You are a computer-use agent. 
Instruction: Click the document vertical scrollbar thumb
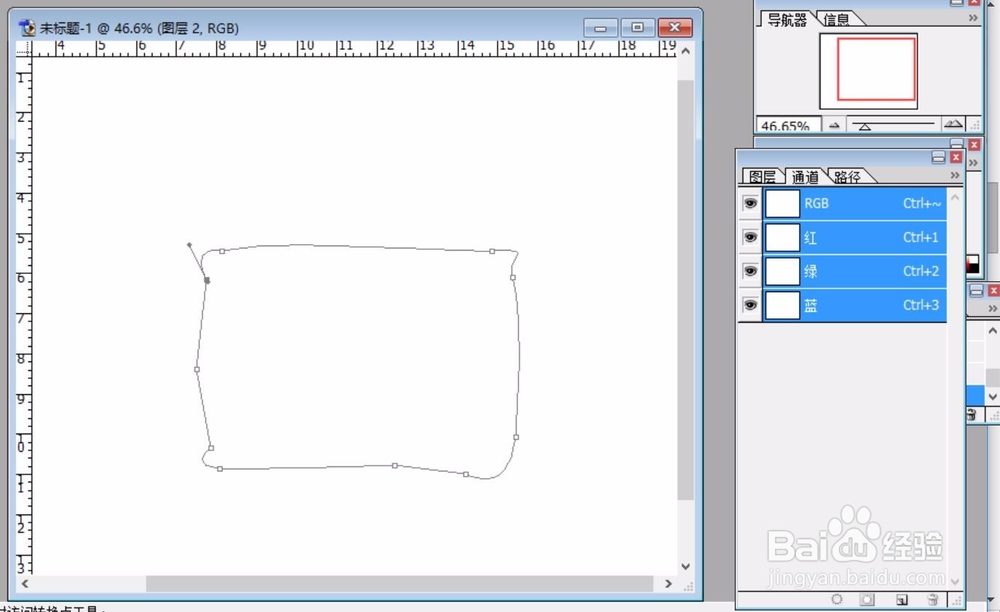point(685,290)
